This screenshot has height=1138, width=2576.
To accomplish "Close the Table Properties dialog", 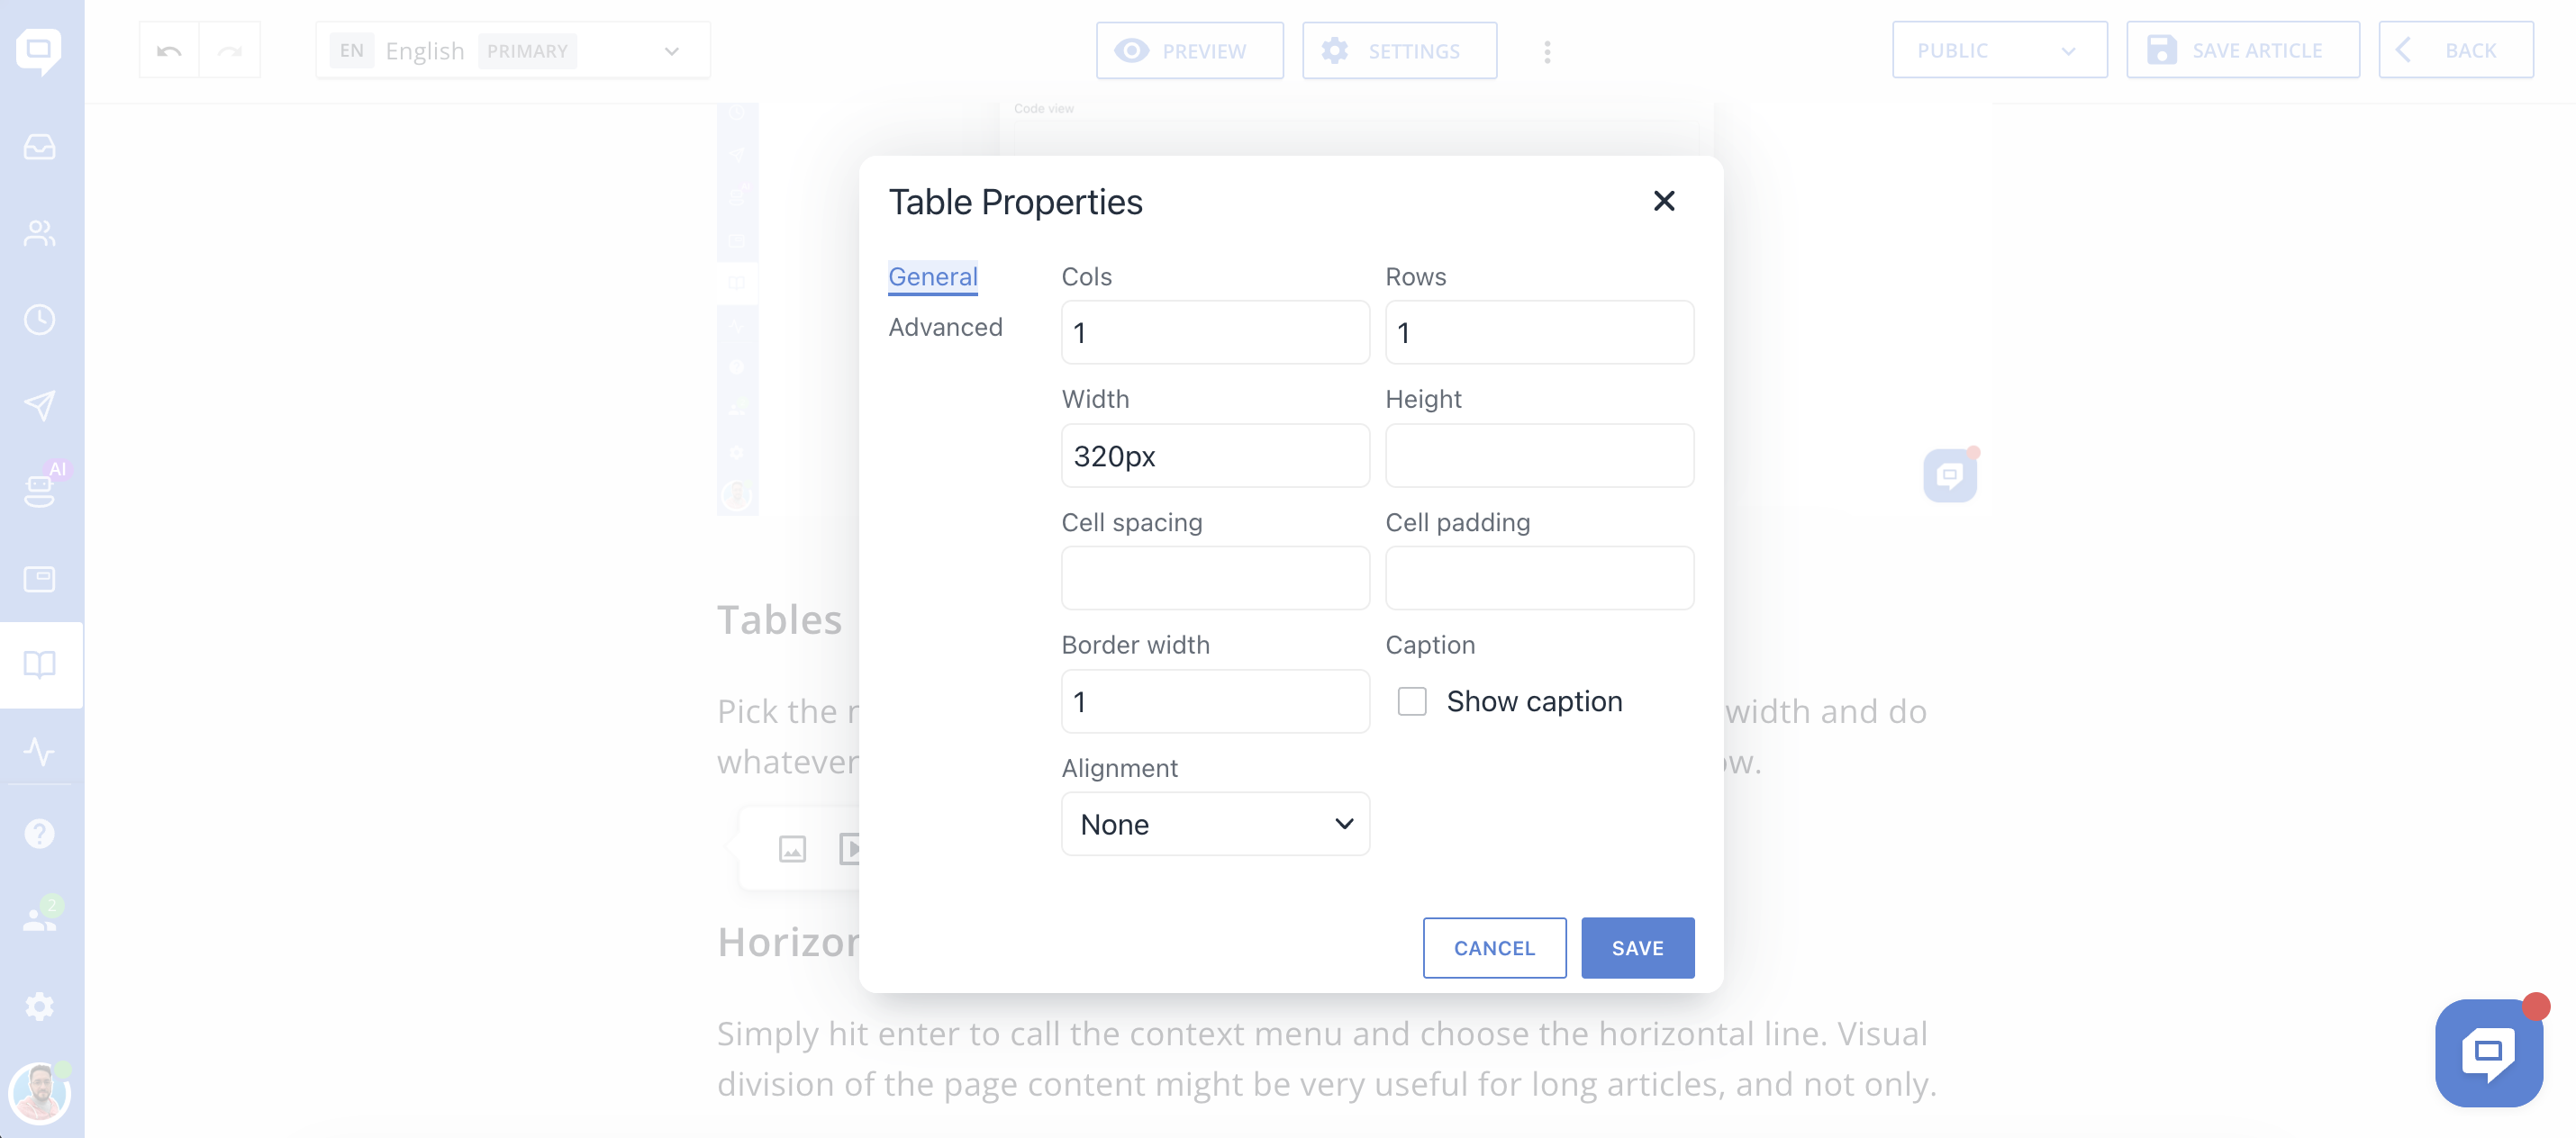I will pos(1664,202).
